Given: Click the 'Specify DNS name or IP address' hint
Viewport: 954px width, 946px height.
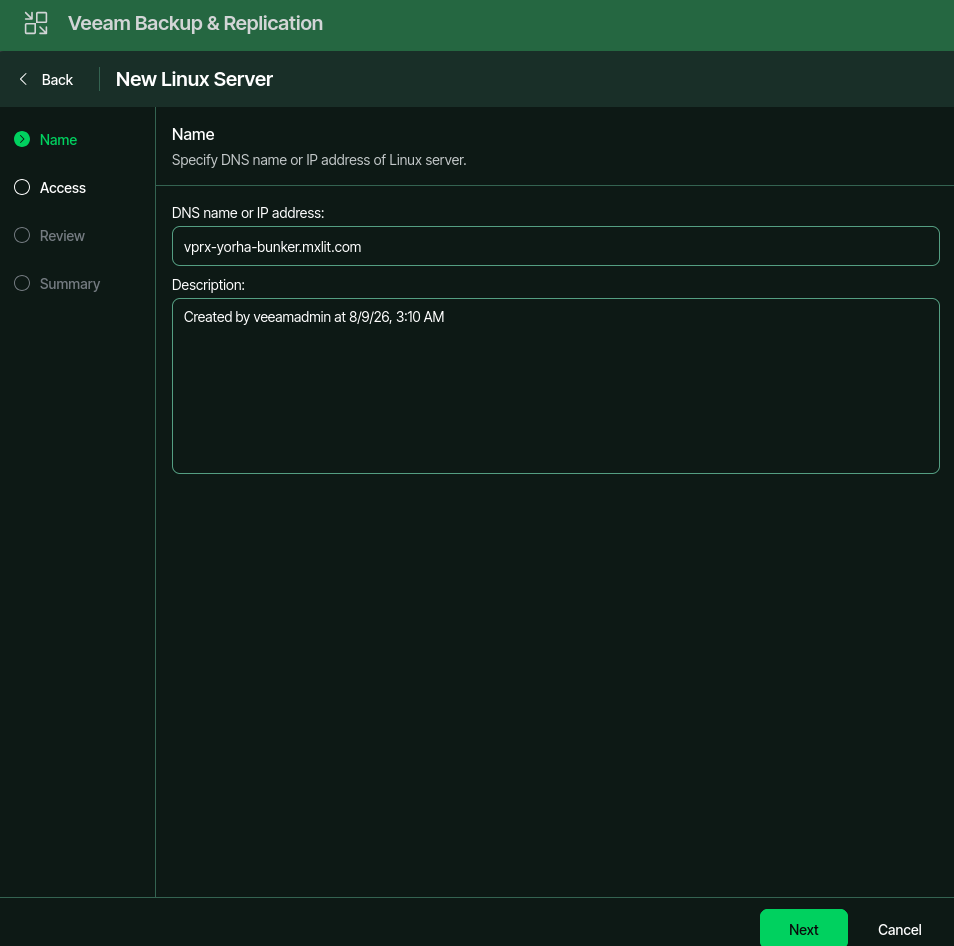Looking at the screenshot, I should click(319, 160).
